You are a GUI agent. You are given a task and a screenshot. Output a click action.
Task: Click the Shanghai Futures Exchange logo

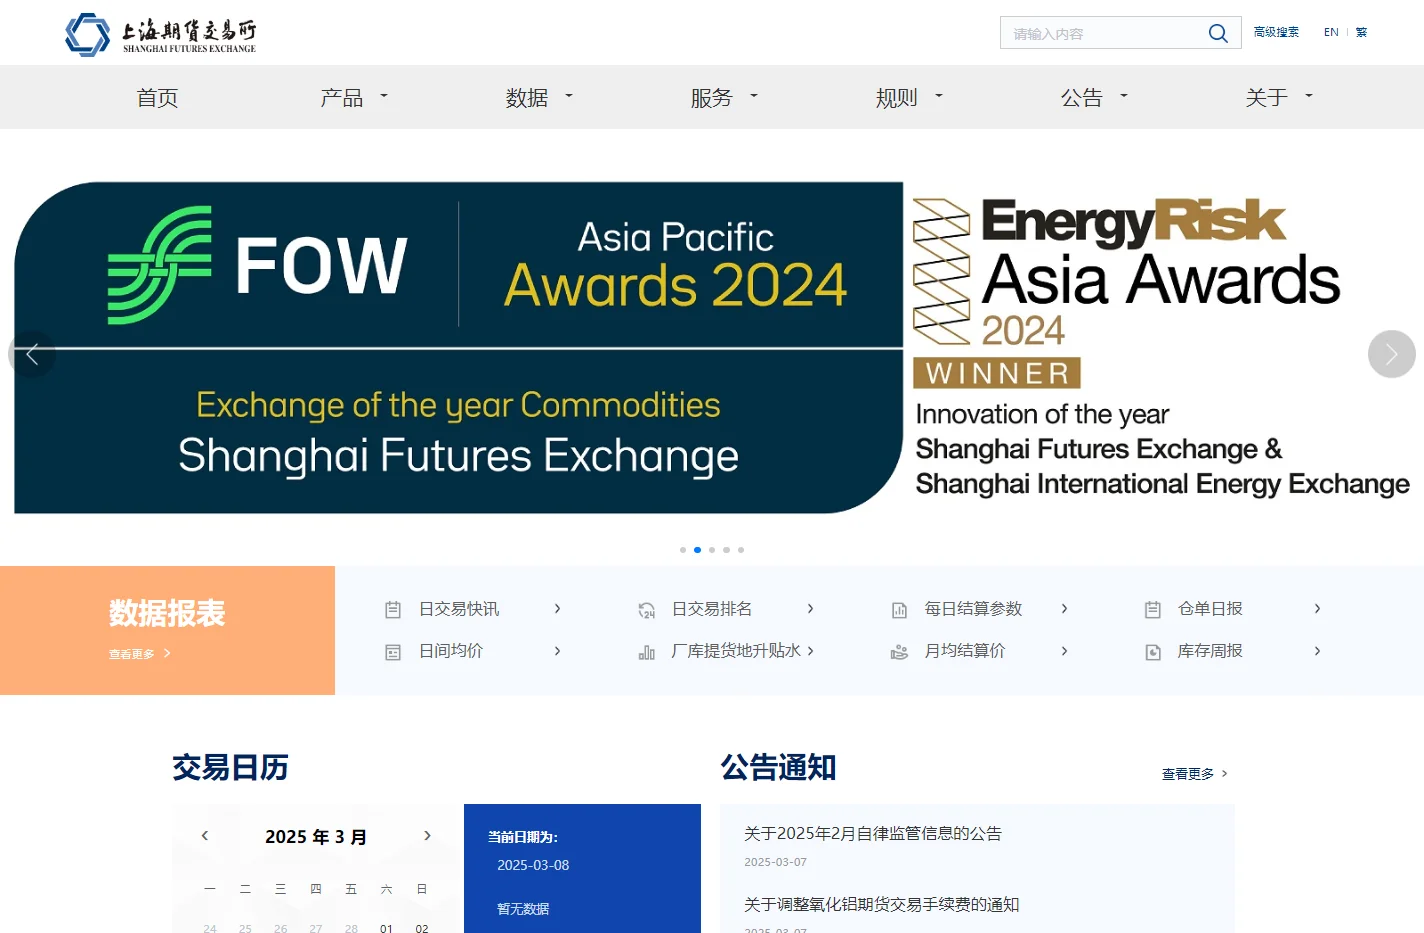(x=161, y=34)
